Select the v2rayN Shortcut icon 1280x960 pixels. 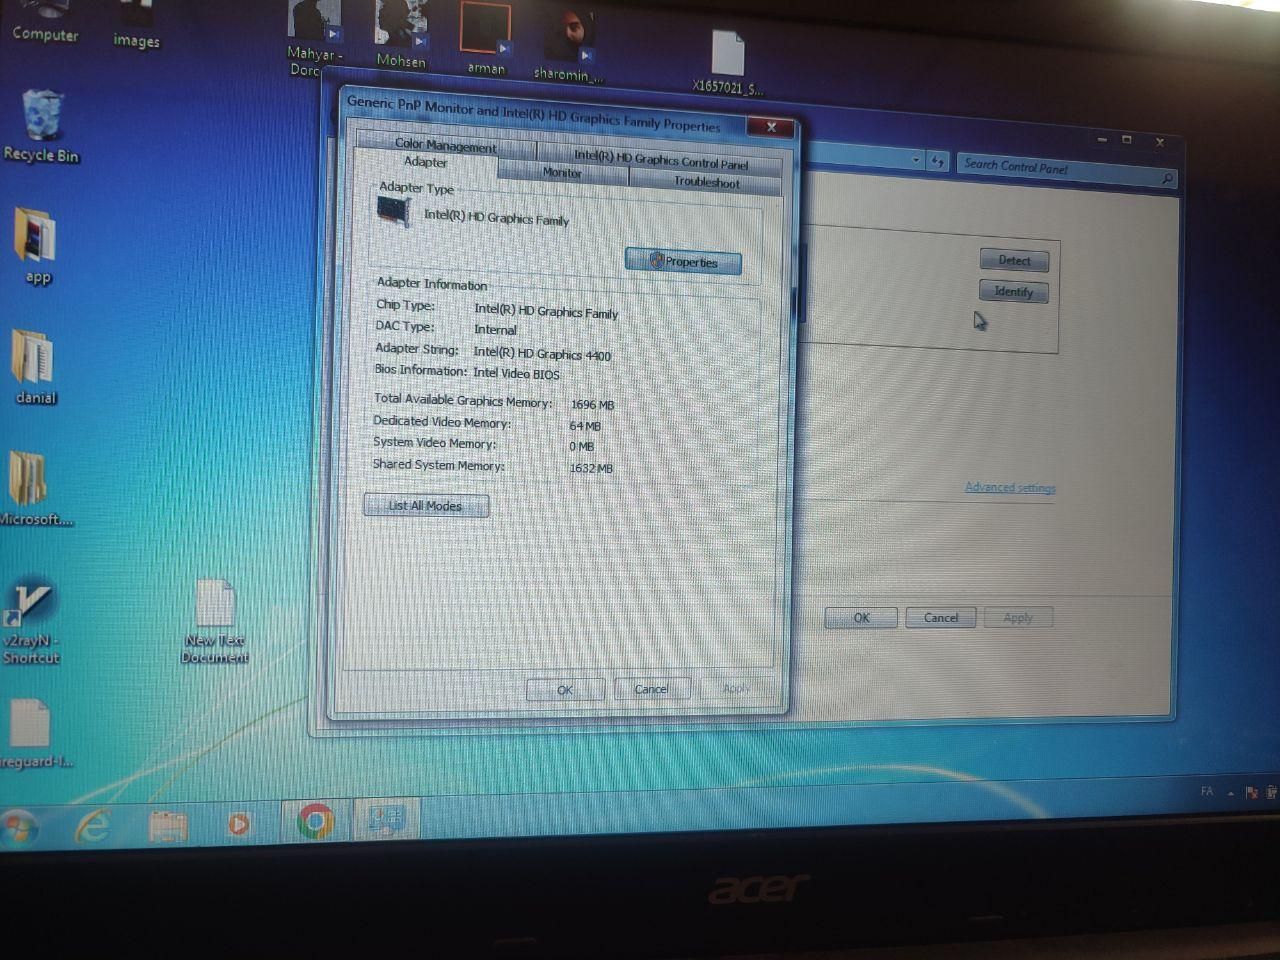(x=30, y=620)
